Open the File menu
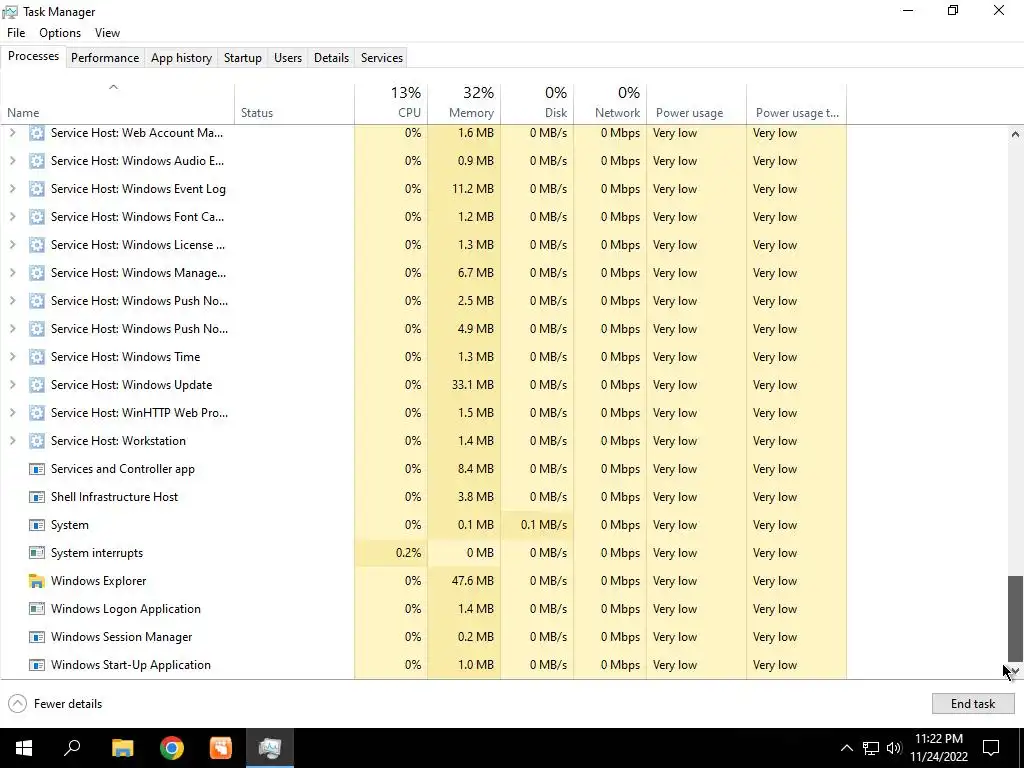The width and height of the screenshot is (1024, 768). (x=16, y=33)
